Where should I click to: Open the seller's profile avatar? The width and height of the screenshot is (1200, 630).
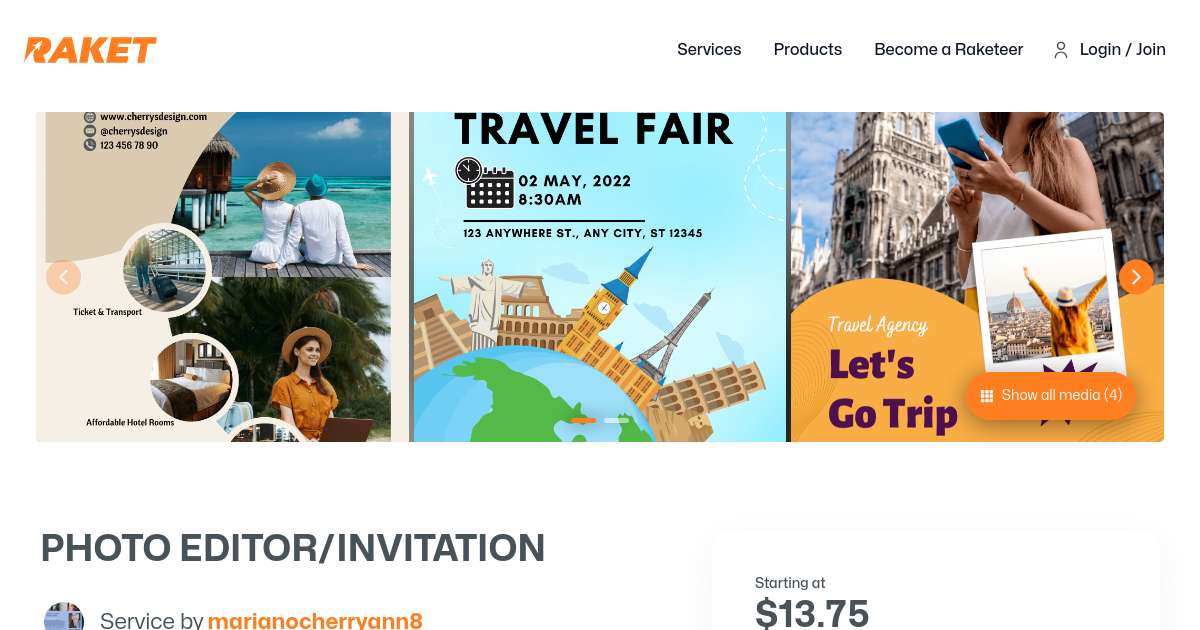coord(64,618)
